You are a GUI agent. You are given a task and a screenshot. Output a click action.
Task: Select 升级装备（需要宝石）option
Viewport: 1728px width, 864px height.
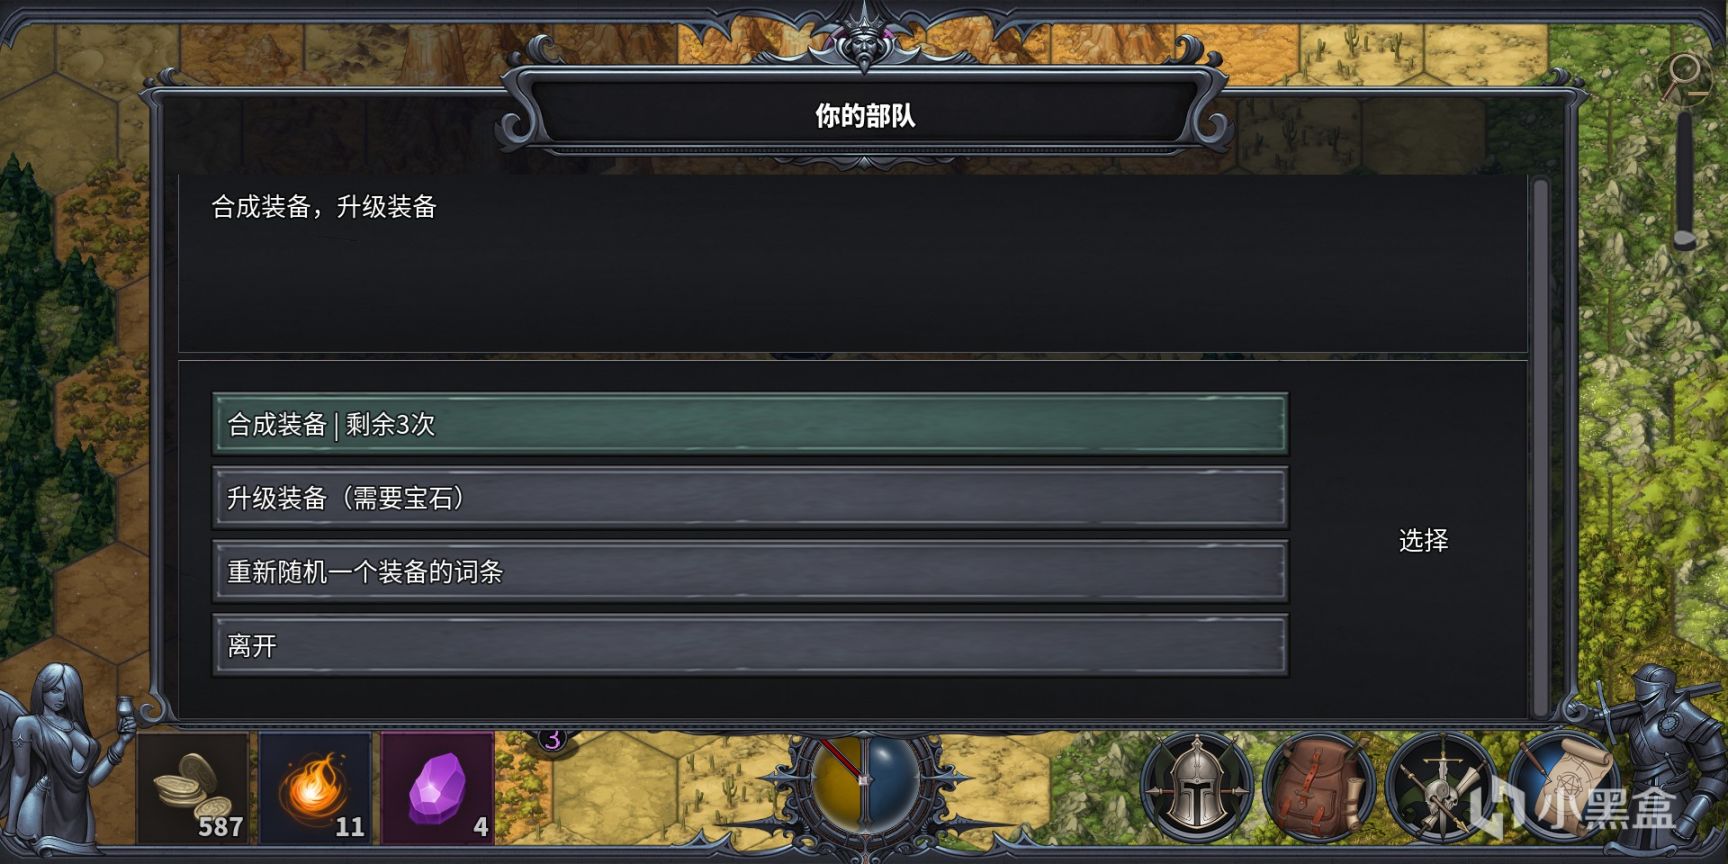tap(750, 498)
